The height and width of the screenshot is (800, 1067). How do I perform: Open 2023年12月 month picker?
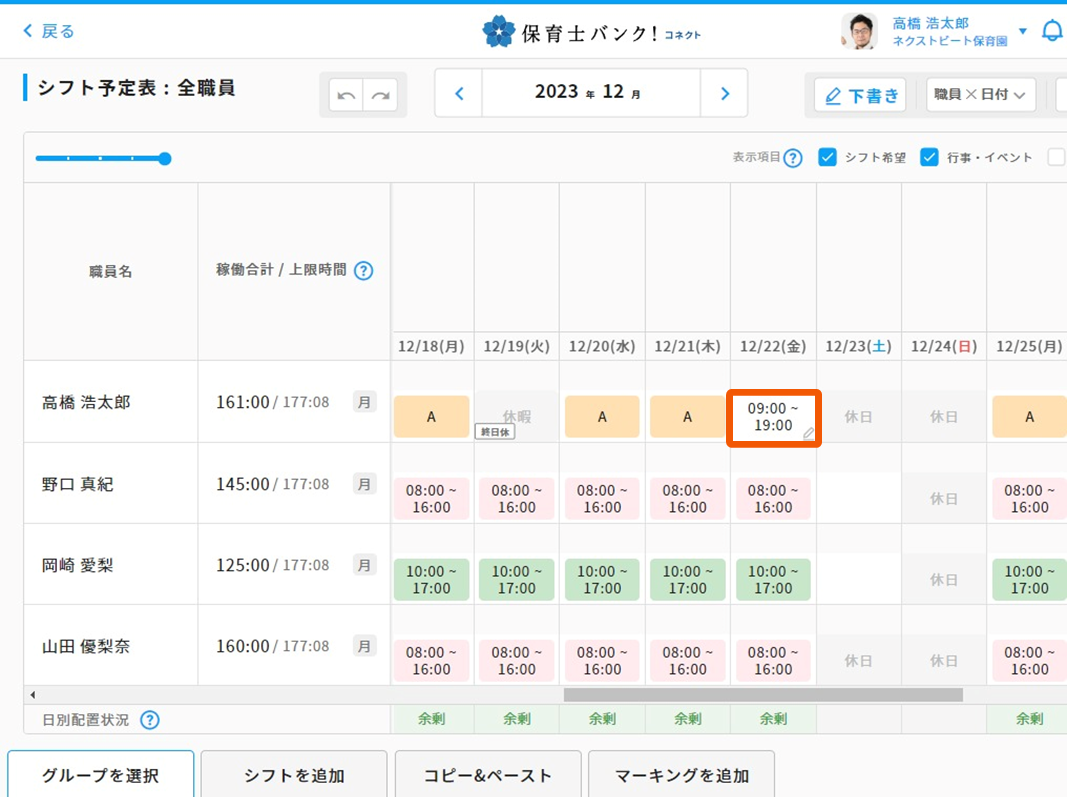590,93
